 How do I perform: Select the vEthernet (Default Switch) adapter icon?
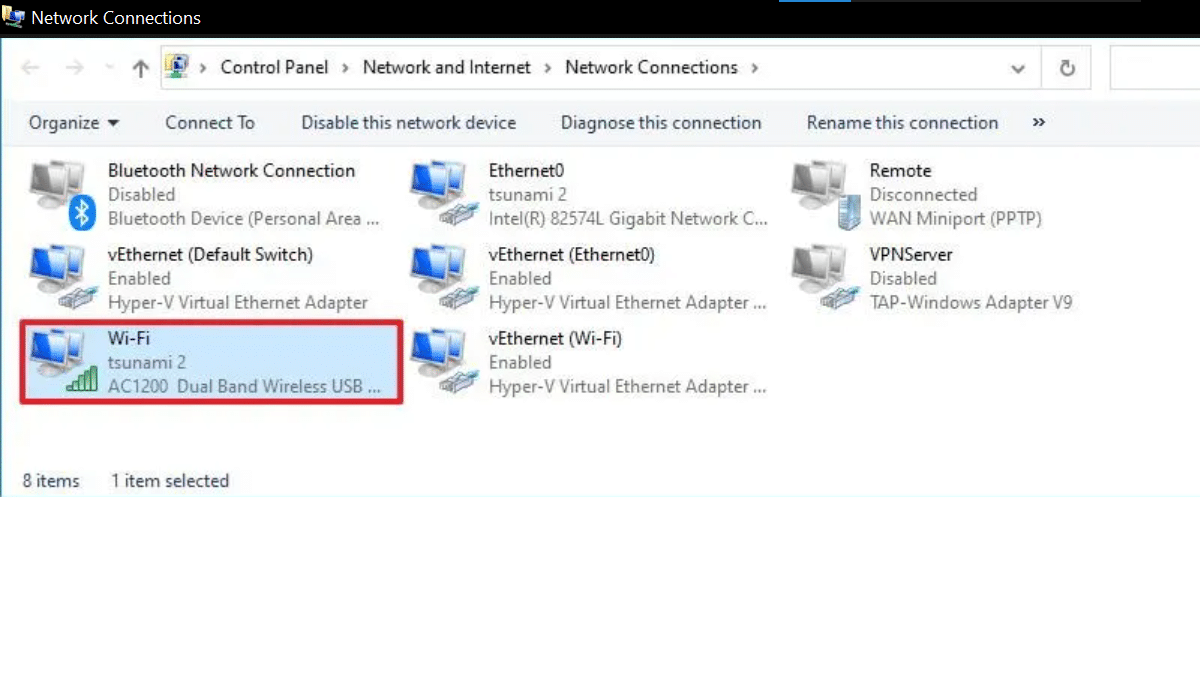click(62, 278)
